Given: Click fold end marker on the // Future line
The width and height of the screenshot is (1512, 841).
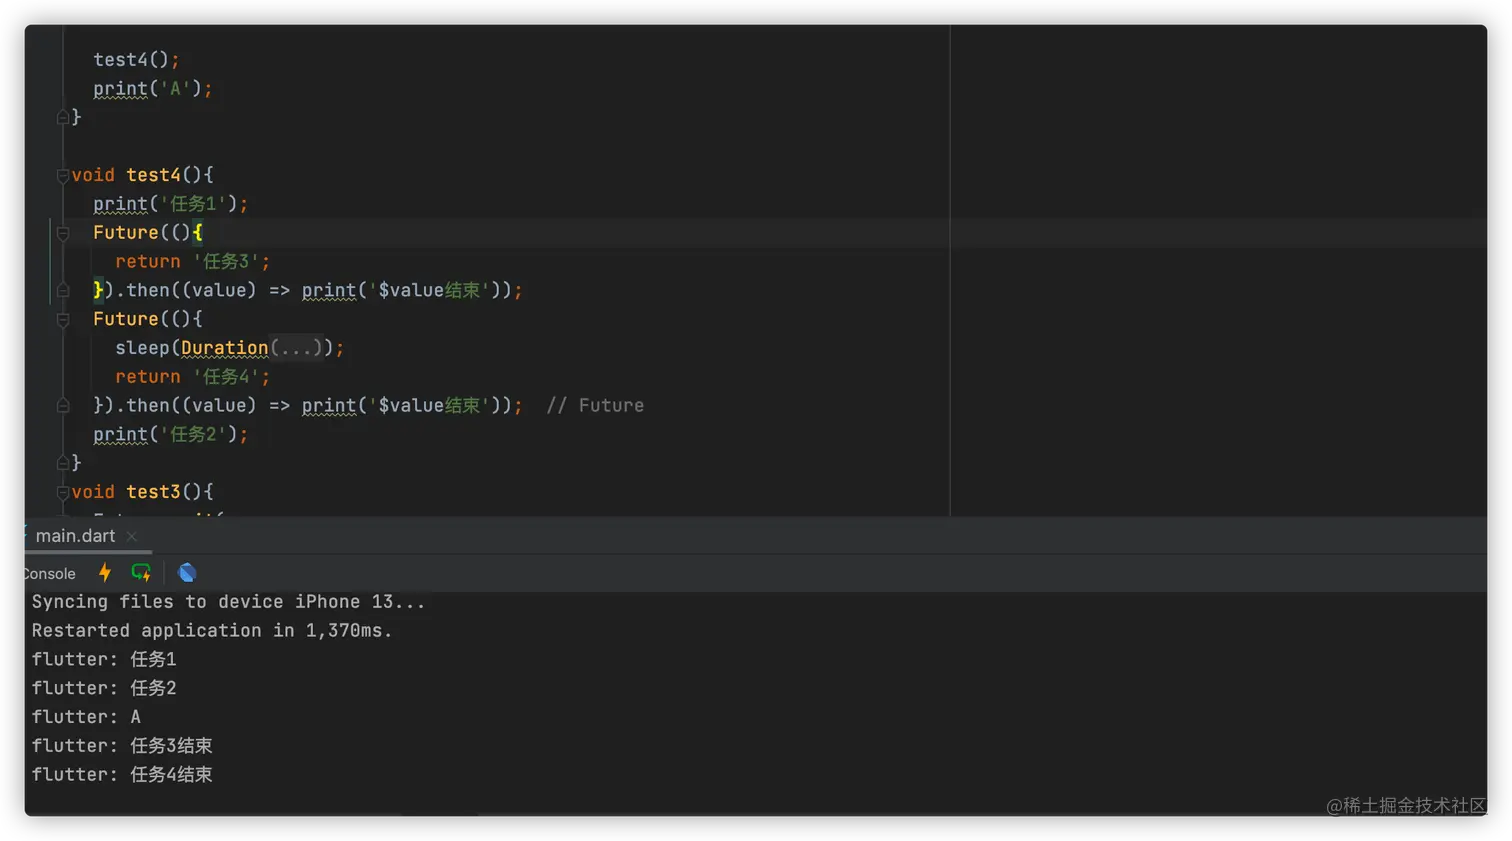Looking at the screenshot, I should tap(62, 406).
